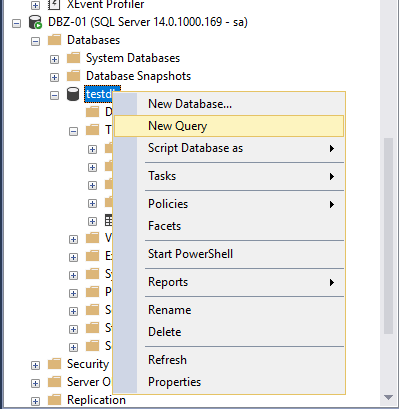Collapse the Databases tree node
This screenshot has width=399, height=409.
pos(35,42)
